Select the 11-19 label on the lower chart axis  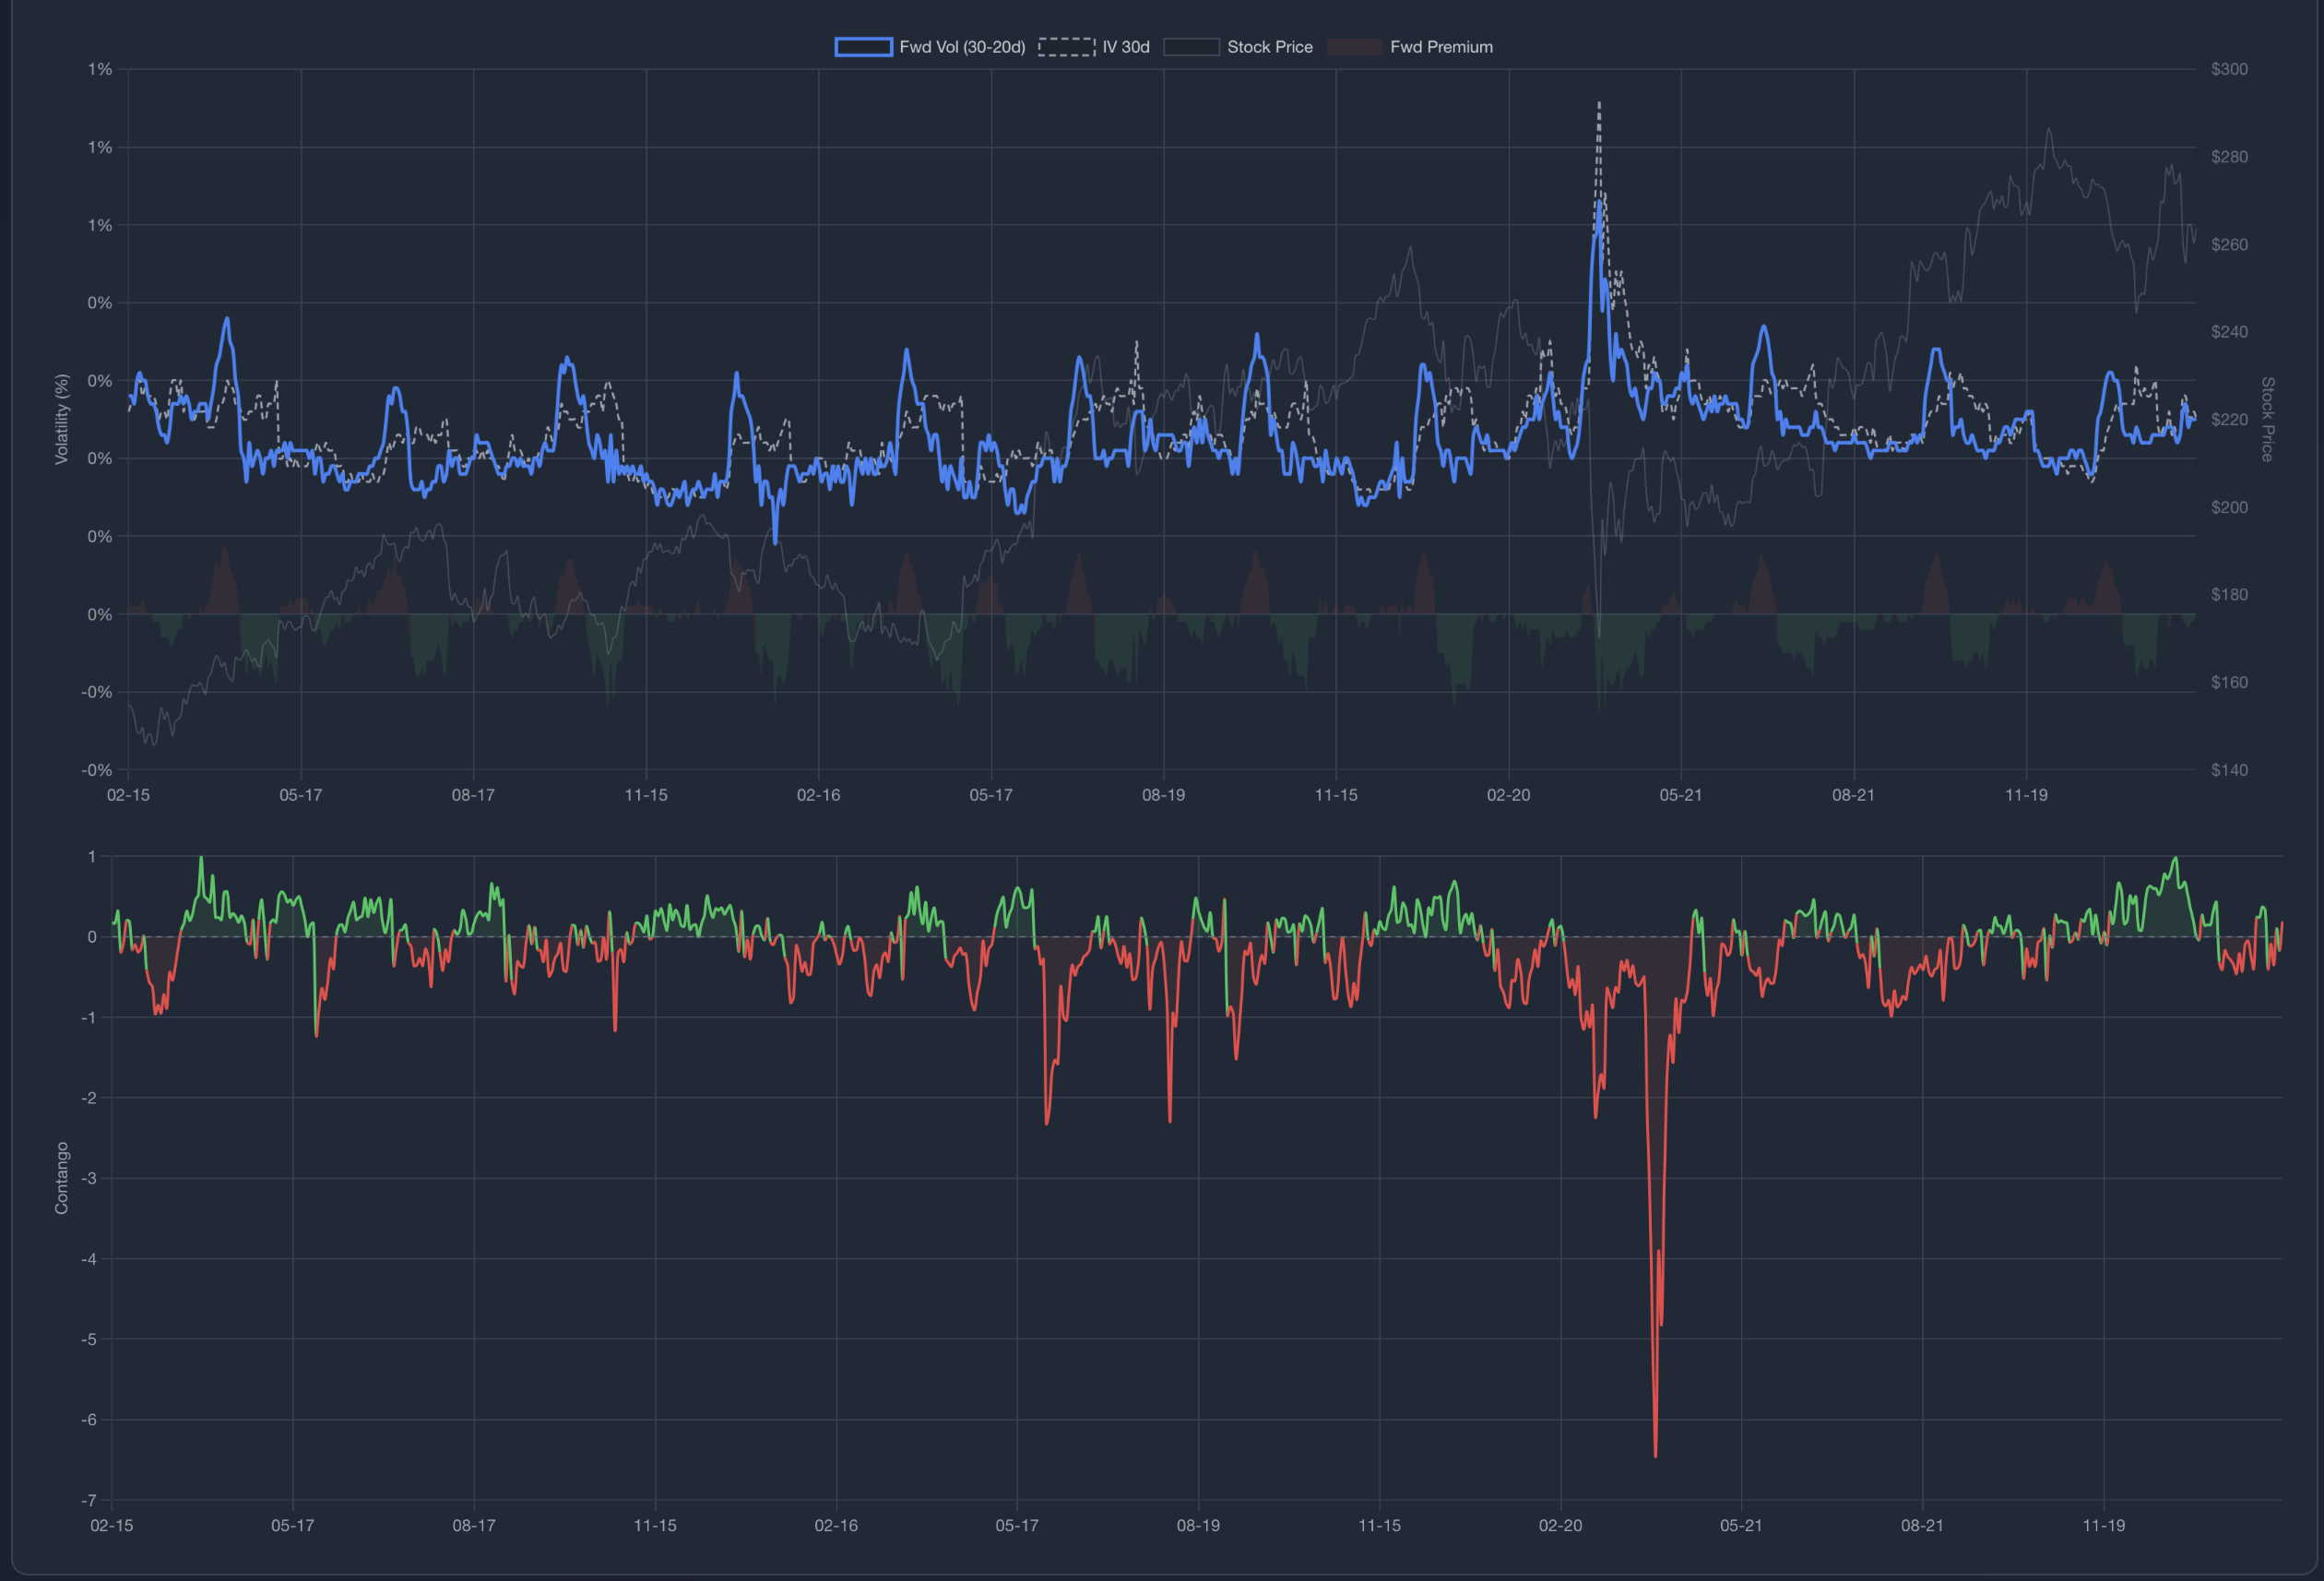click(2106, 1526)
